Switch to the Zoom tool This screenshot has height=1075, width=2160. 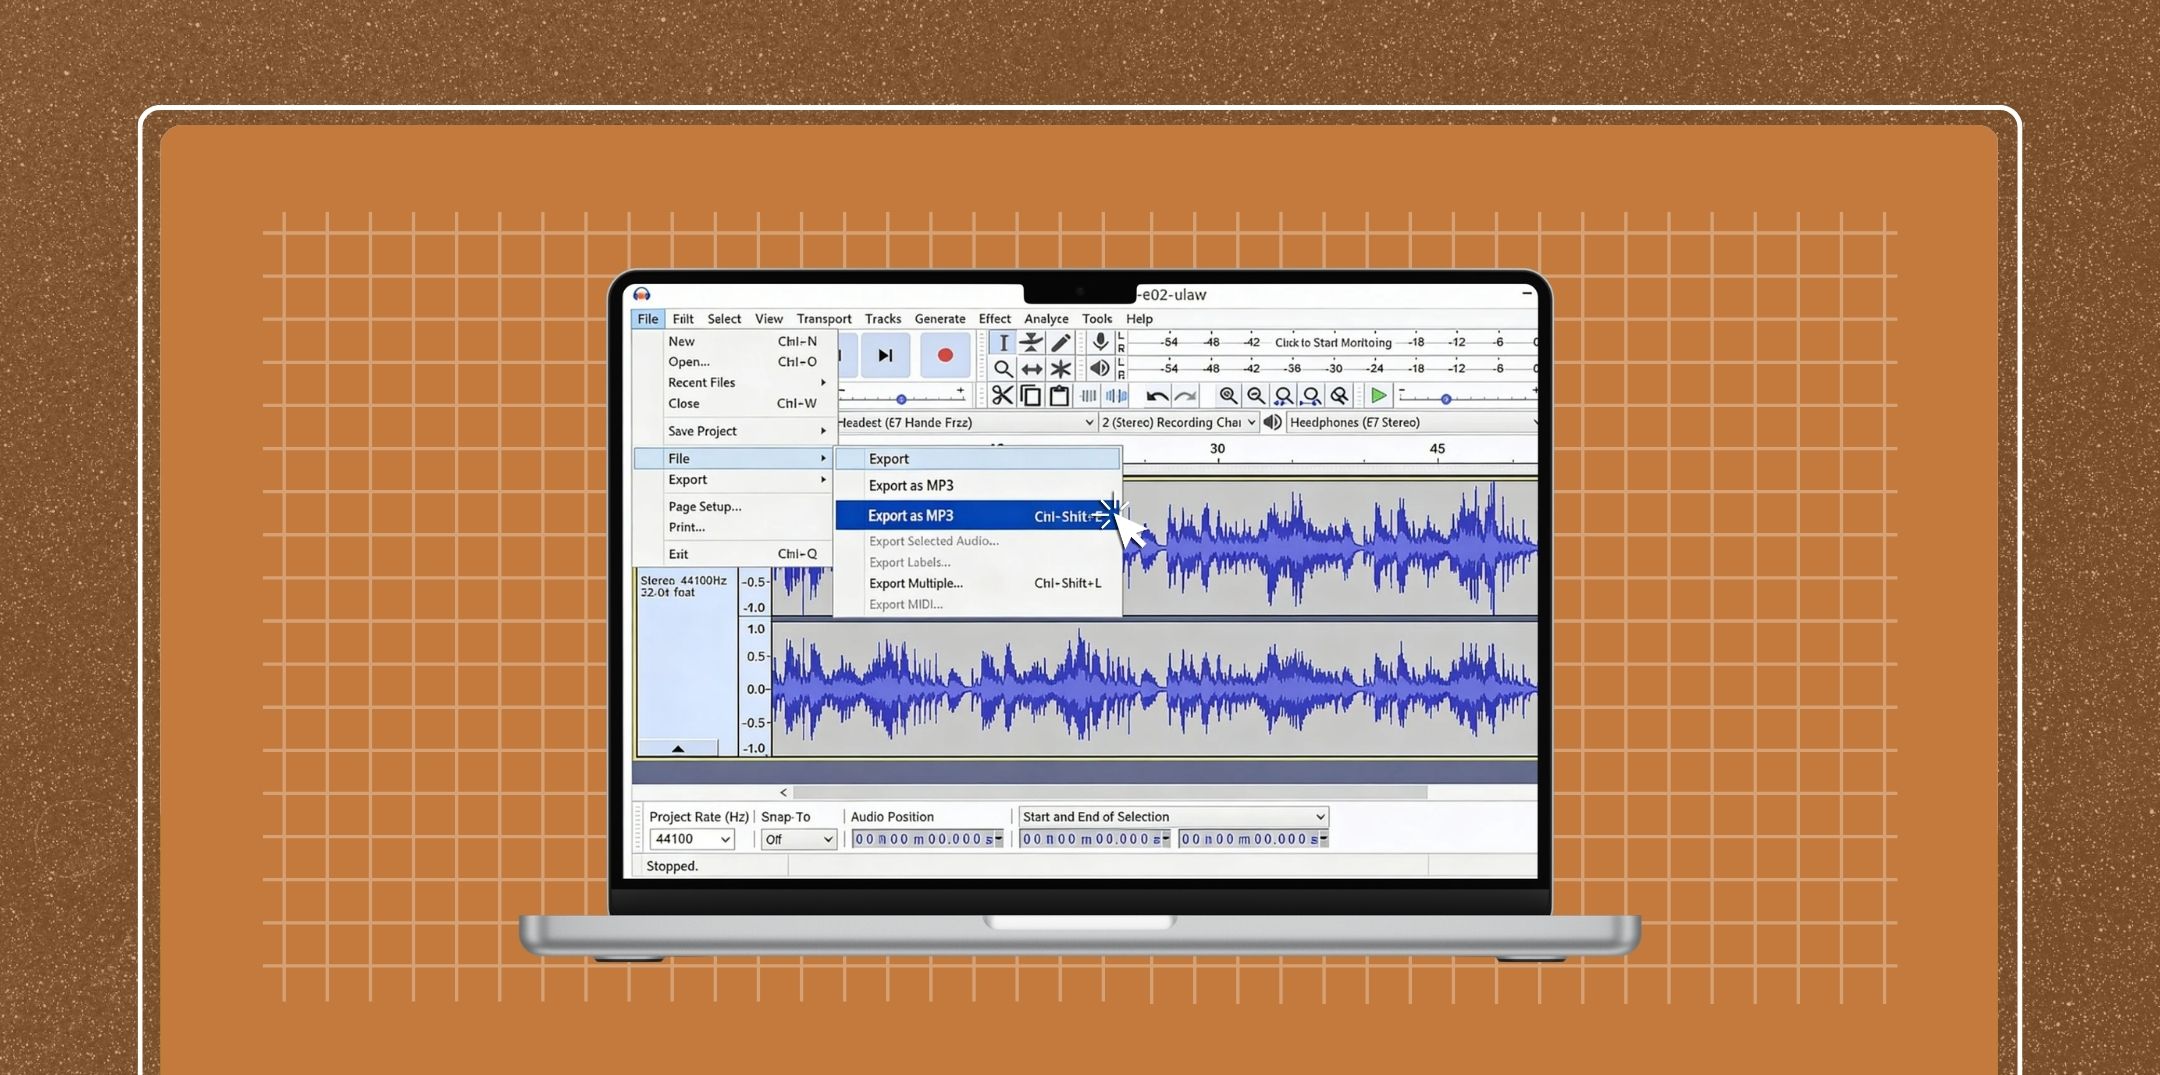1004,367
